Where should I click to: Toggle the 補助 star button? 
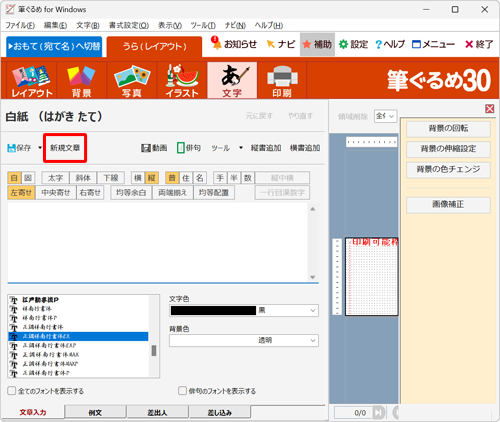pos(317,44)
